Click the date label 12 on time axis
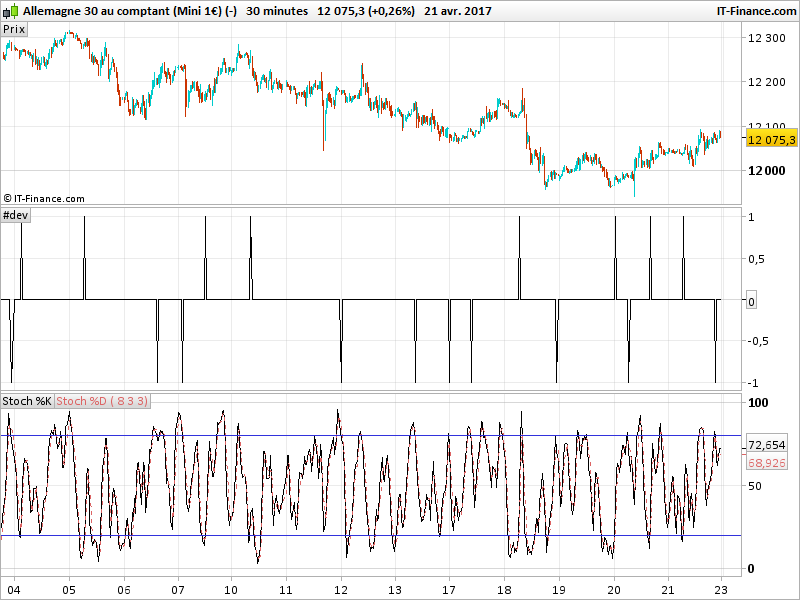800x600 pixels. click(x=341, y=590)
